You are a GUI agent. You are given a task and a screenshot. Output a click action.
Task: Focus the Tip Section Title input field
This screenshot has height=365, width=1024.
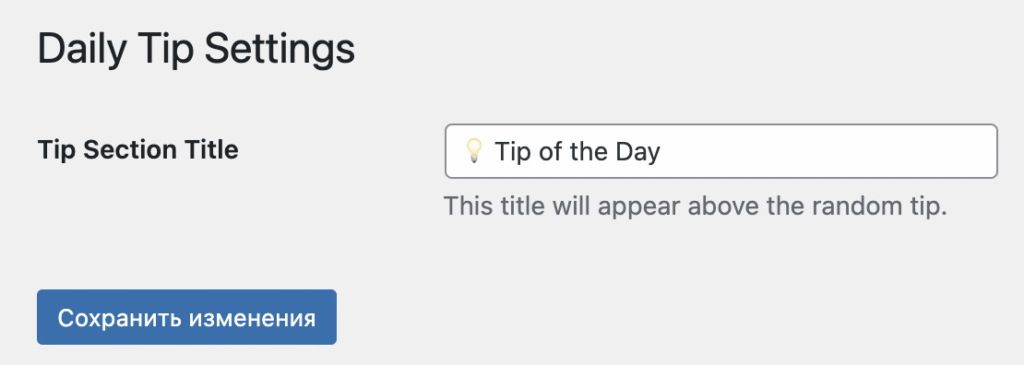pos(721,151)
